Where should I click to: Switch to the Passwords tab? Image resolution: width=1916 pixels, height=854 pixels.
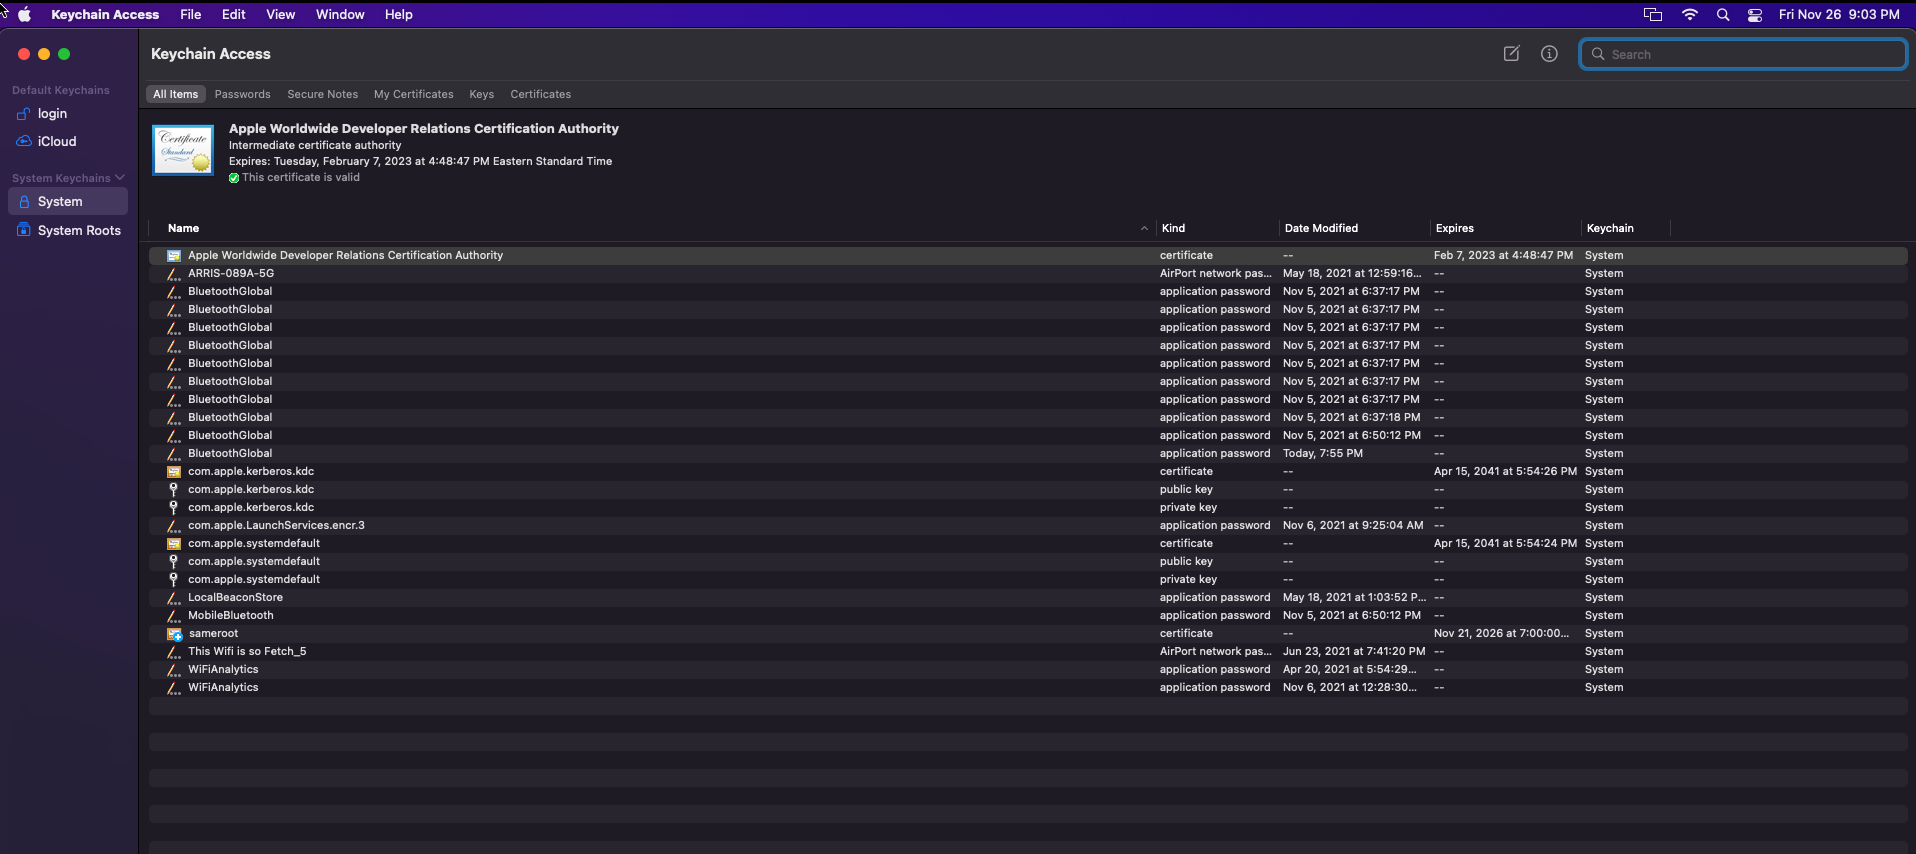[x=243, y=94]
